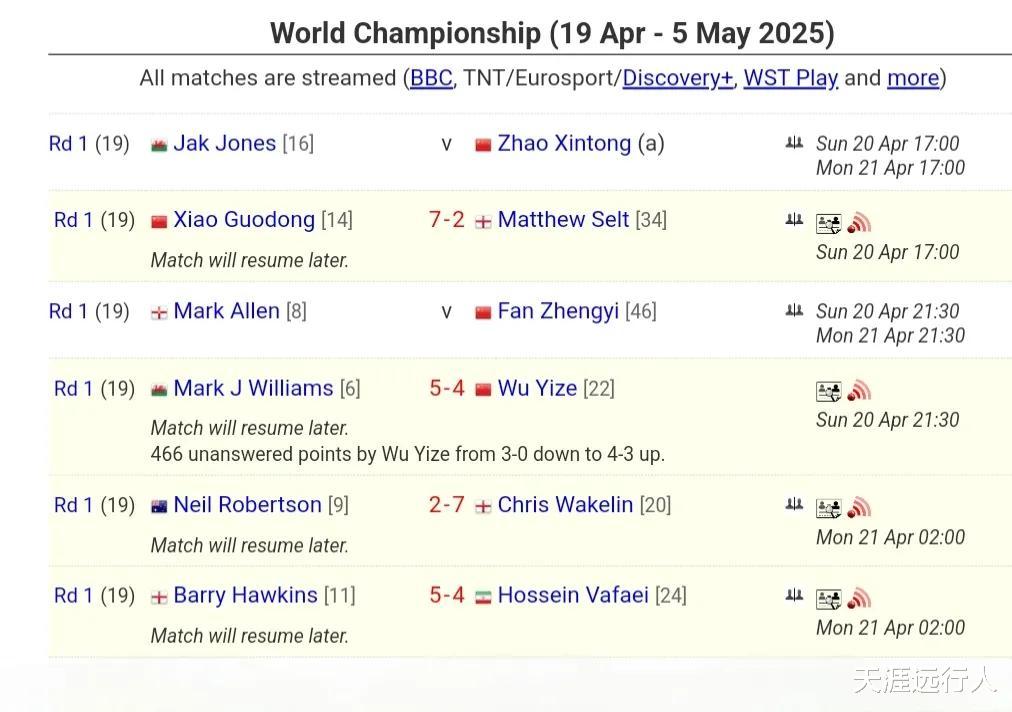Click the "more" streaming options link
The width and height of the screenshot is (1012, 712).
[x=912, y=78]
